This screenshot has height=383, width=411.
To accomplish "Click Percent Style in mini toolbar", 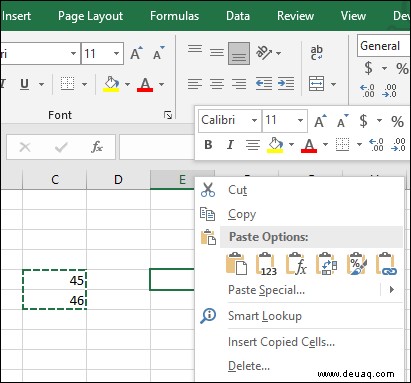I will (x=397, y=122).
